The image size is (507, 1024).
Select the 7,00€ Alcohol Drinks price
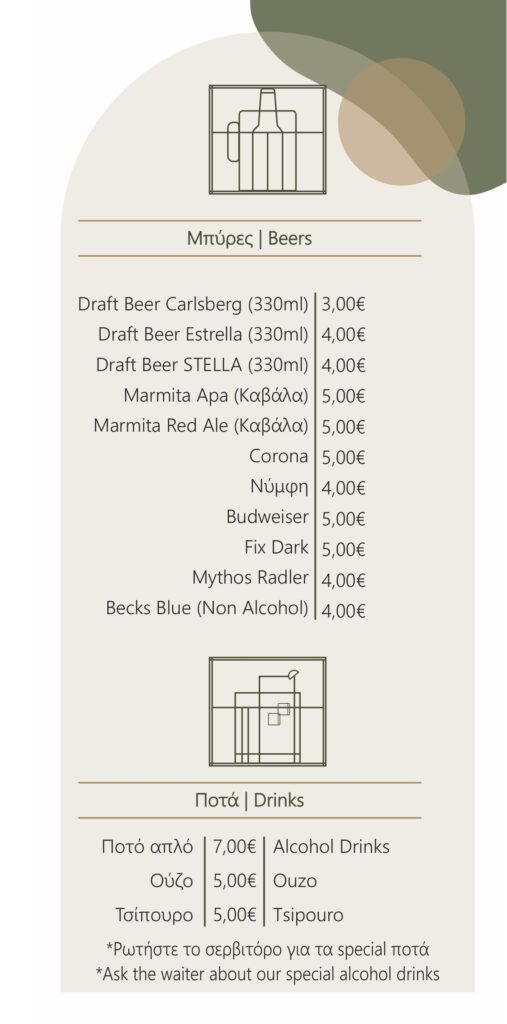click(x=234, y=847)
